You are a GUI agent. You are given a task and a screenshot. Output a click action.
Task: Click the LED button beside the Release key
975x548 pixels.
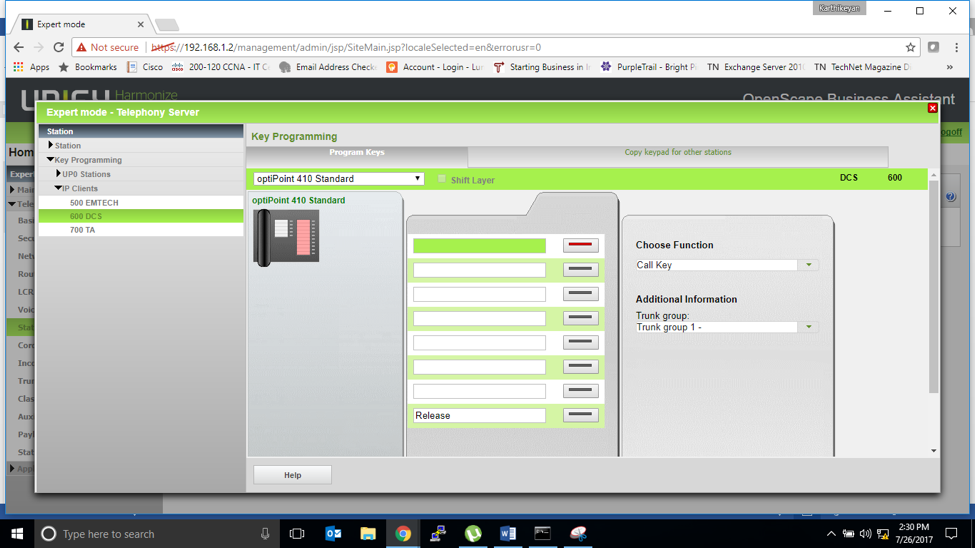[x=580, y=415]
